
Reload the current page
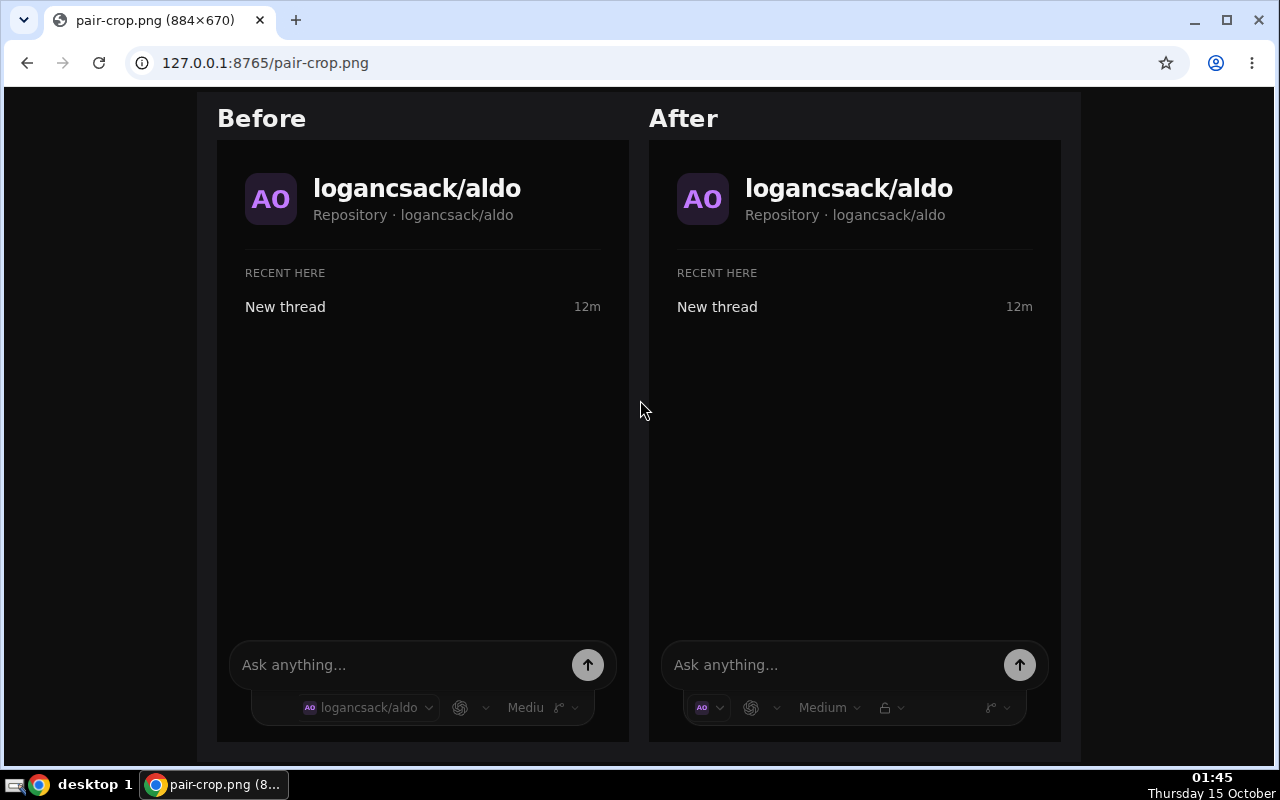click(x=99, y=63)
